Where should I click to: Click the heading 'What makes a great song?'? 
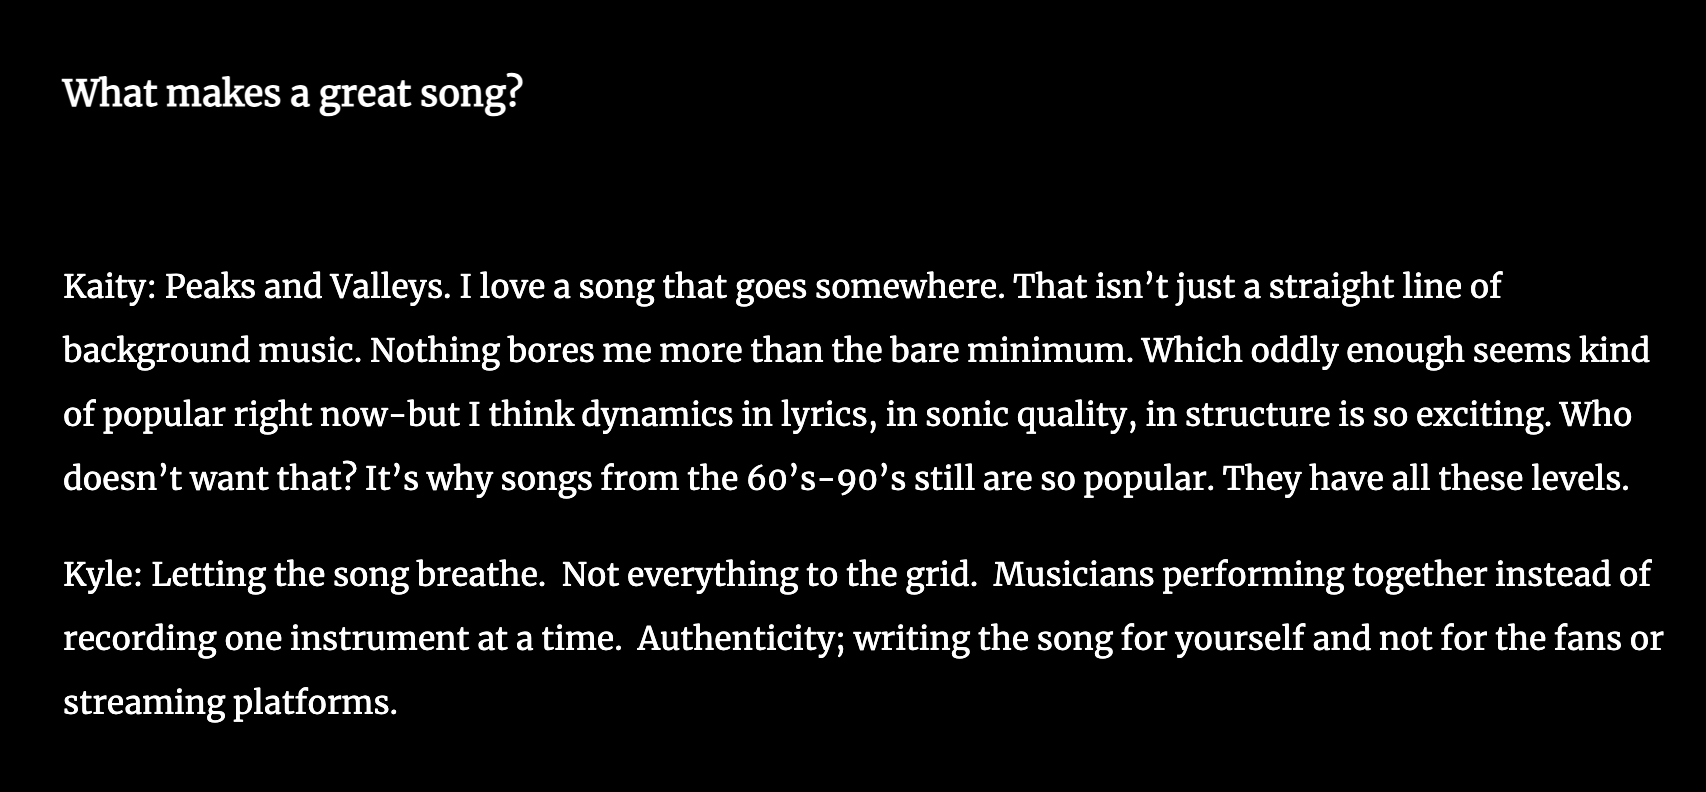(x=293, y=94)
